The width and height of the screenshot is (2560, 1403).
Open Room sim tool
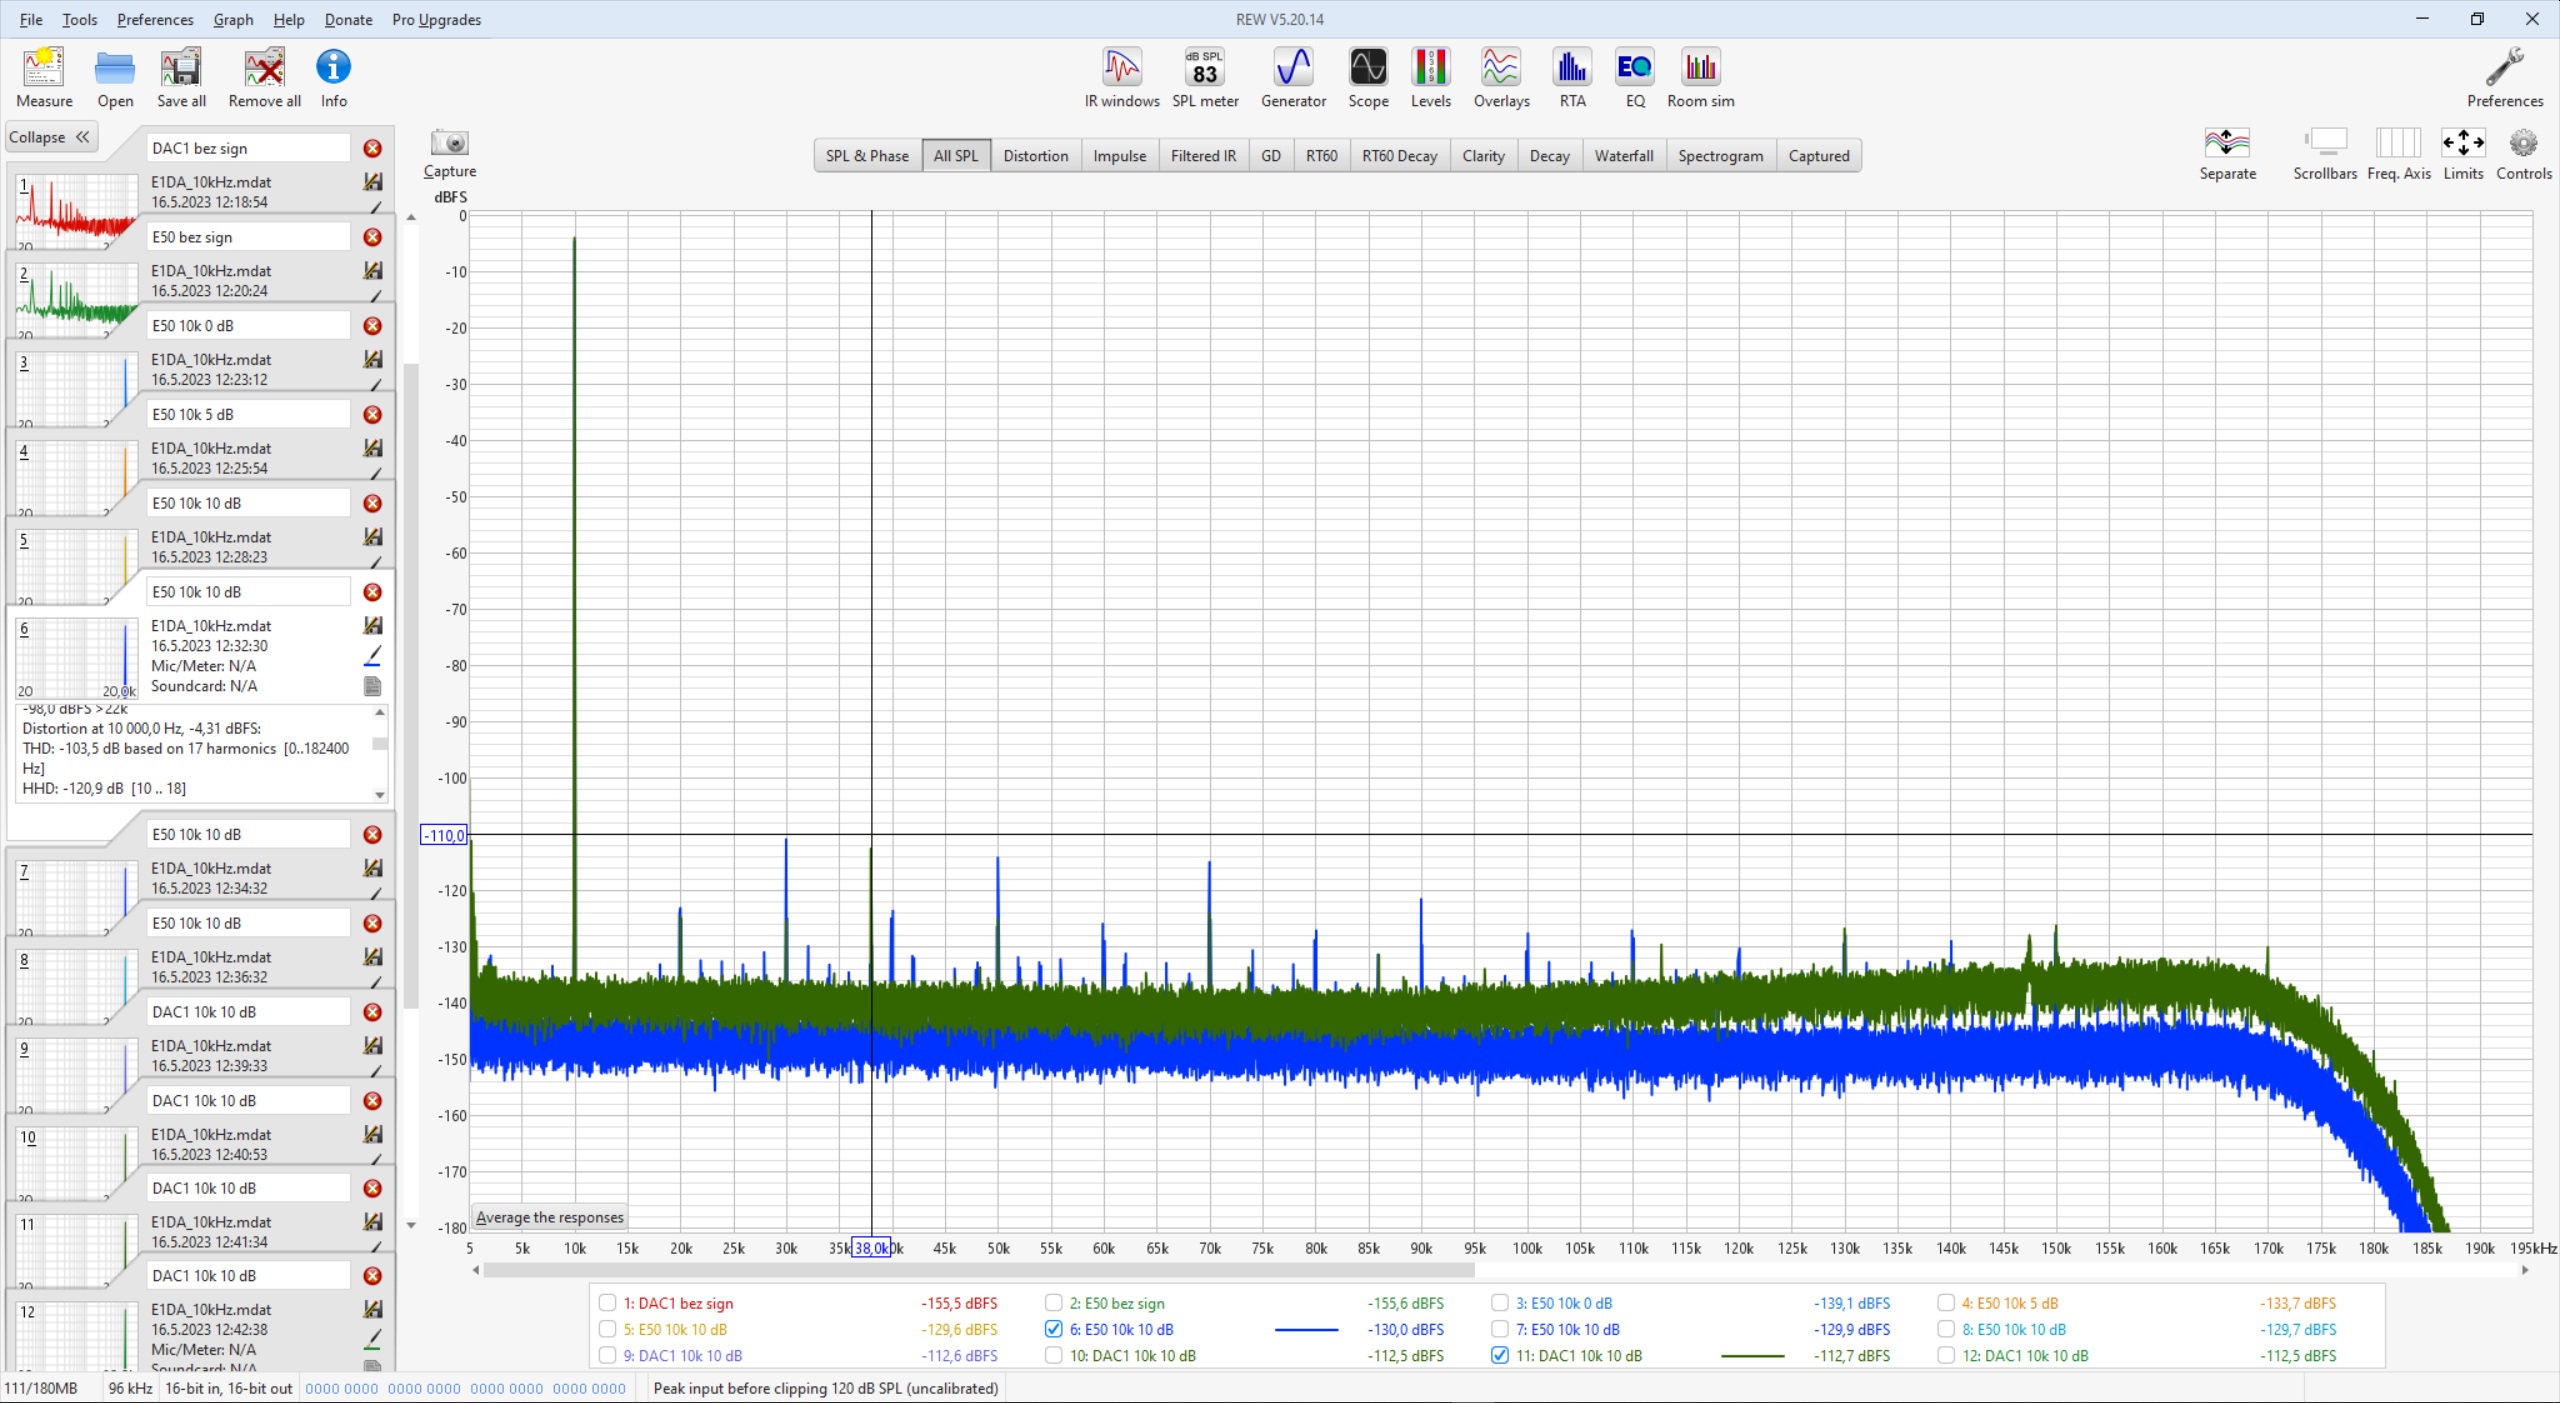1700,77
